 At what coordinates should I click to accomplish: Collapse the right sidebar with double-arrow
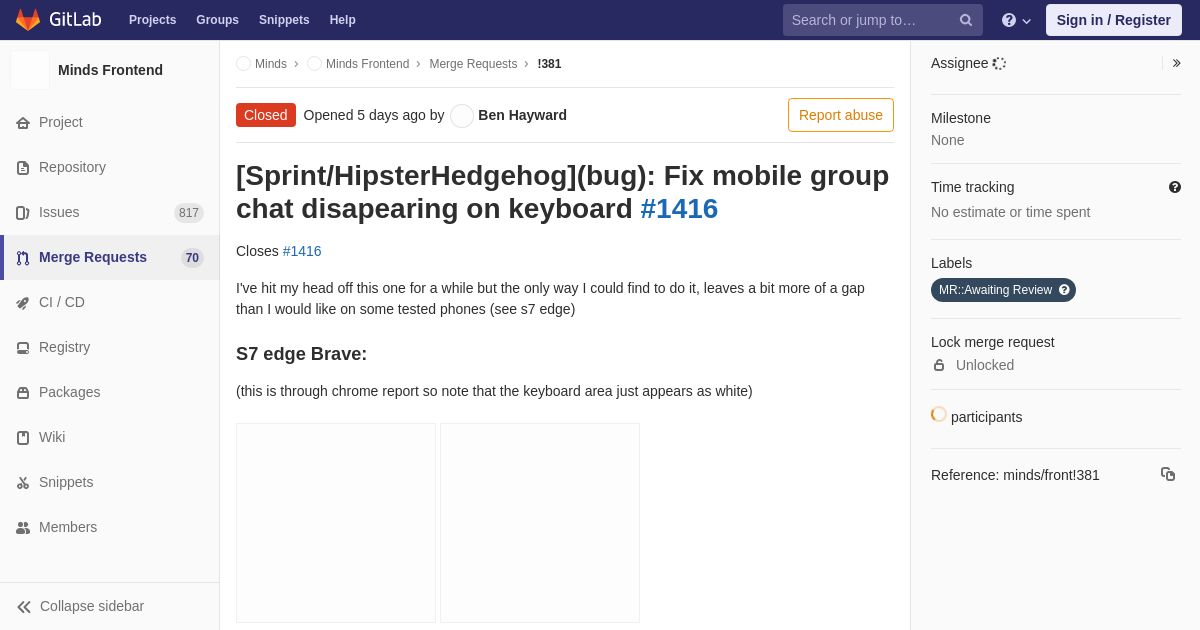[x=1176, y=63]
